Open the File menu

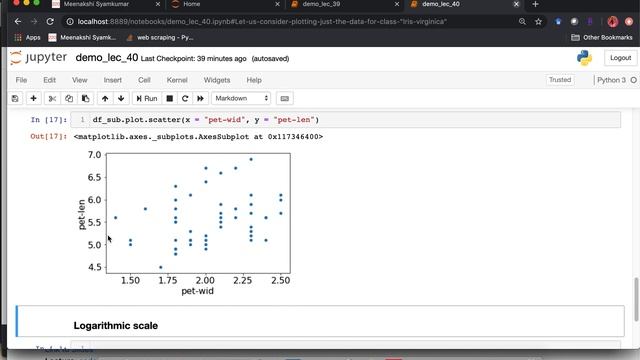click(x=21, y=80)
